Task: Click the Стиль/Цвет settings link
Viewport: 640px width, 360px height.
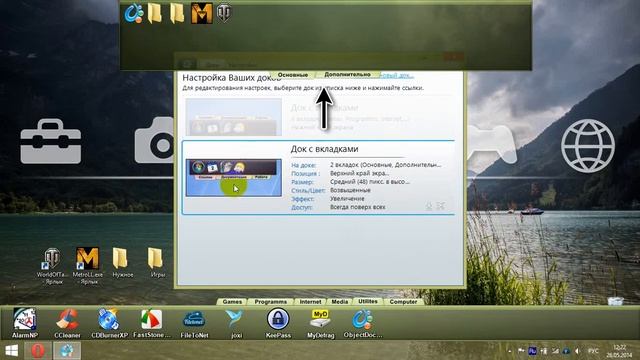Action: click(308, 191)
